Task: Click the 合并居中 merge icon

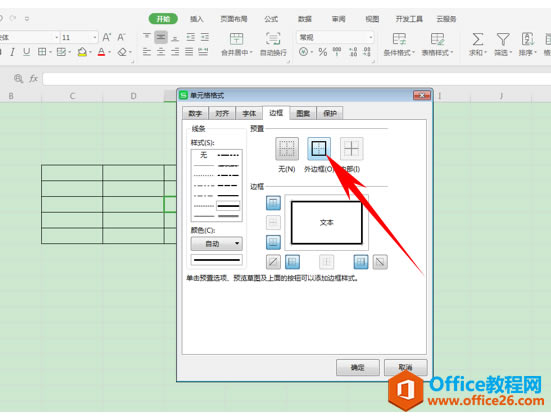Action: pyautogui.click(x=236, y=39)
